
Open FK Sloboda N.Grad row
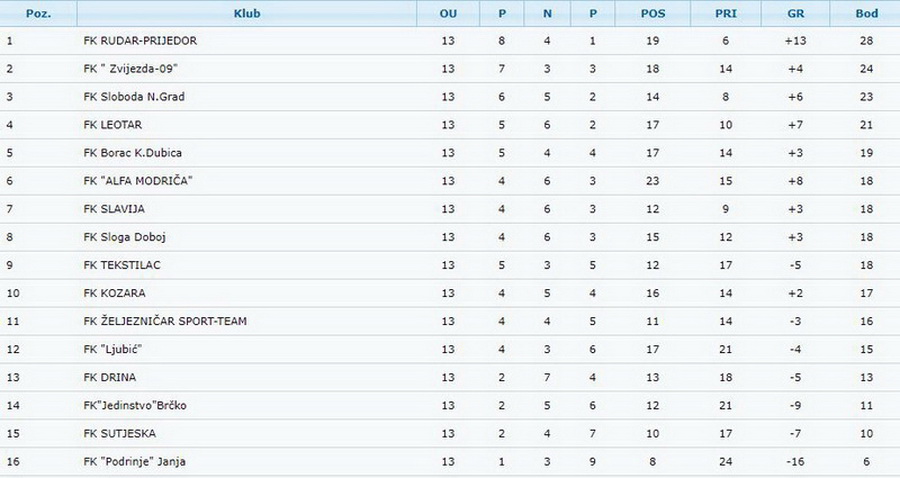(450, 97)
